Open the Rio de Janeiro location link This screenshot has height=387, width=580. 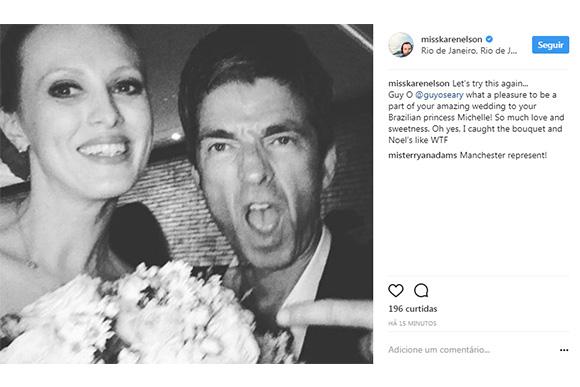coord(469,51)
